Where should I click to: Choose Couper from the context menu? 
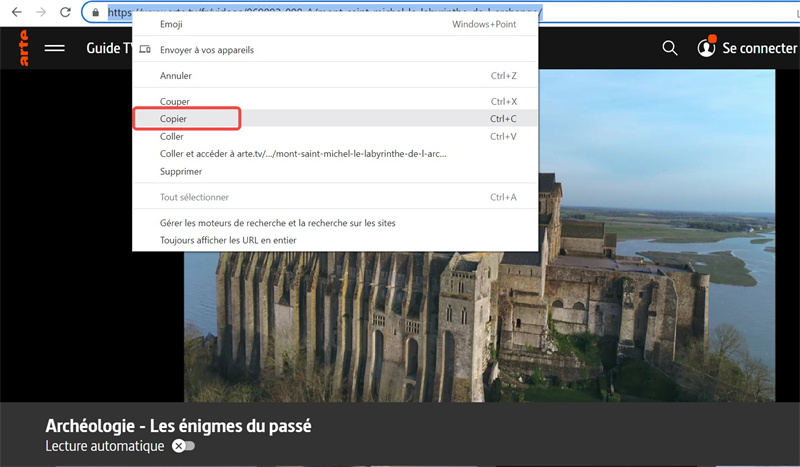click(x=335, y=101)
